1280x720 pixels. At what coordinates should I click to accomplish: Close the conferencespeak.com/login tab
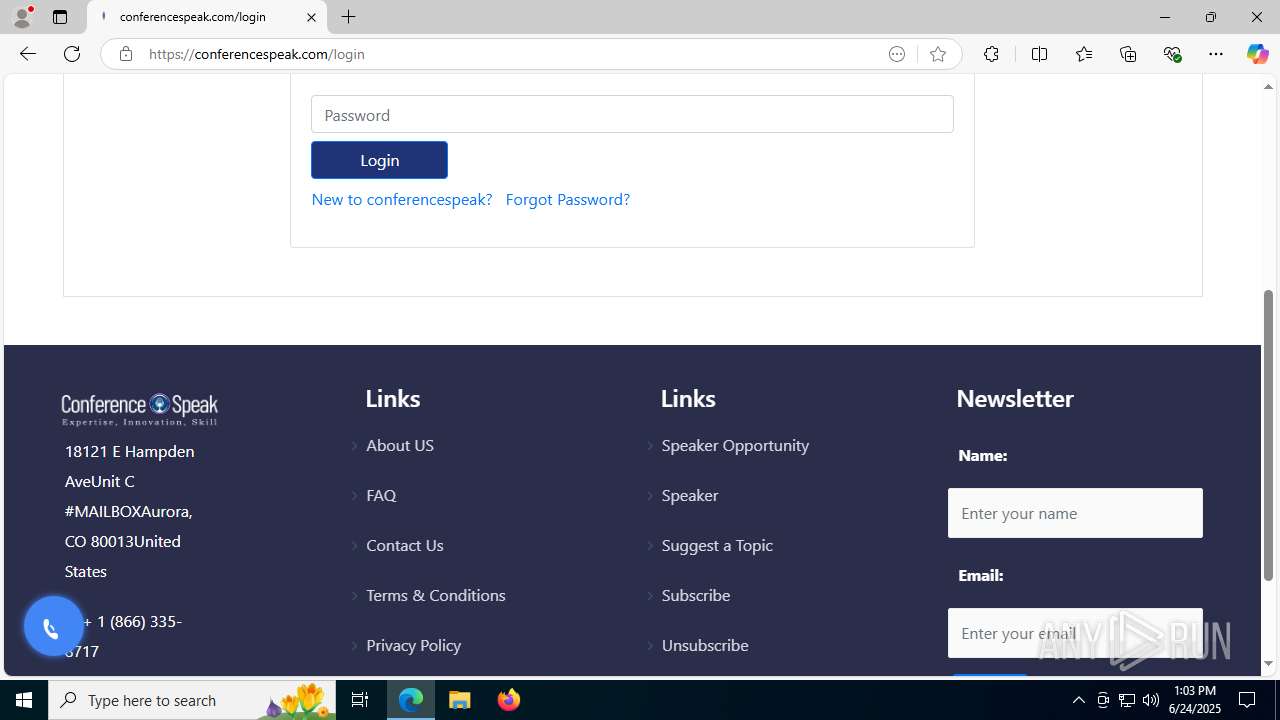pyautogui.click(x=311, y=17)
